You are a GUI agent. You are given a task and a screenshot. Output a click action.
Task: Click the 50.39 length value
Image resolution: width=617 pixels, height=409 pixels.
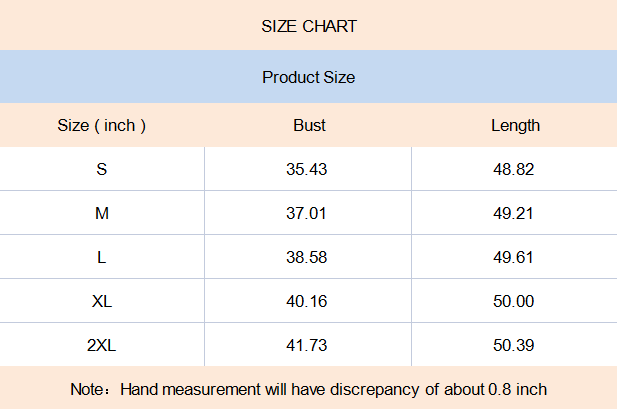point(514,345)
